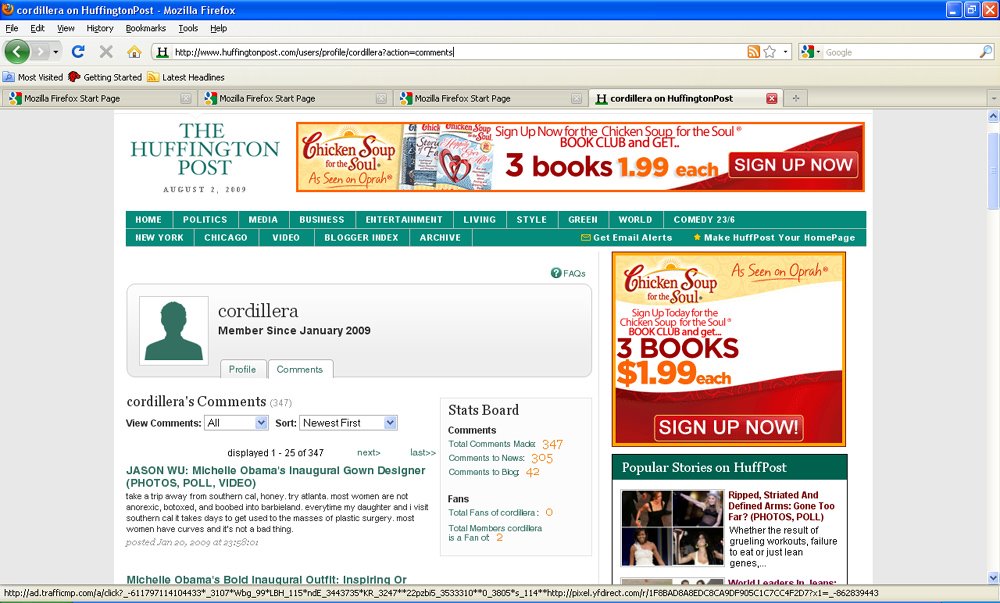The image size is (1000, 603).
Task: Open the Tools menu
Action: 188,28
